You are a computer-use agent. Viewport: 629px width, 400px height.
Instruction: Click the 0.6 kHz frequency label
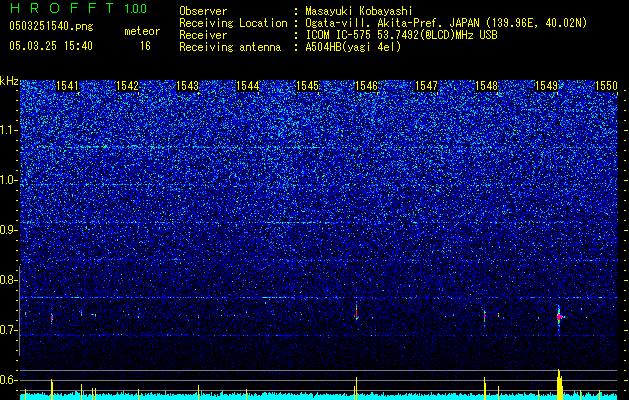9,380
